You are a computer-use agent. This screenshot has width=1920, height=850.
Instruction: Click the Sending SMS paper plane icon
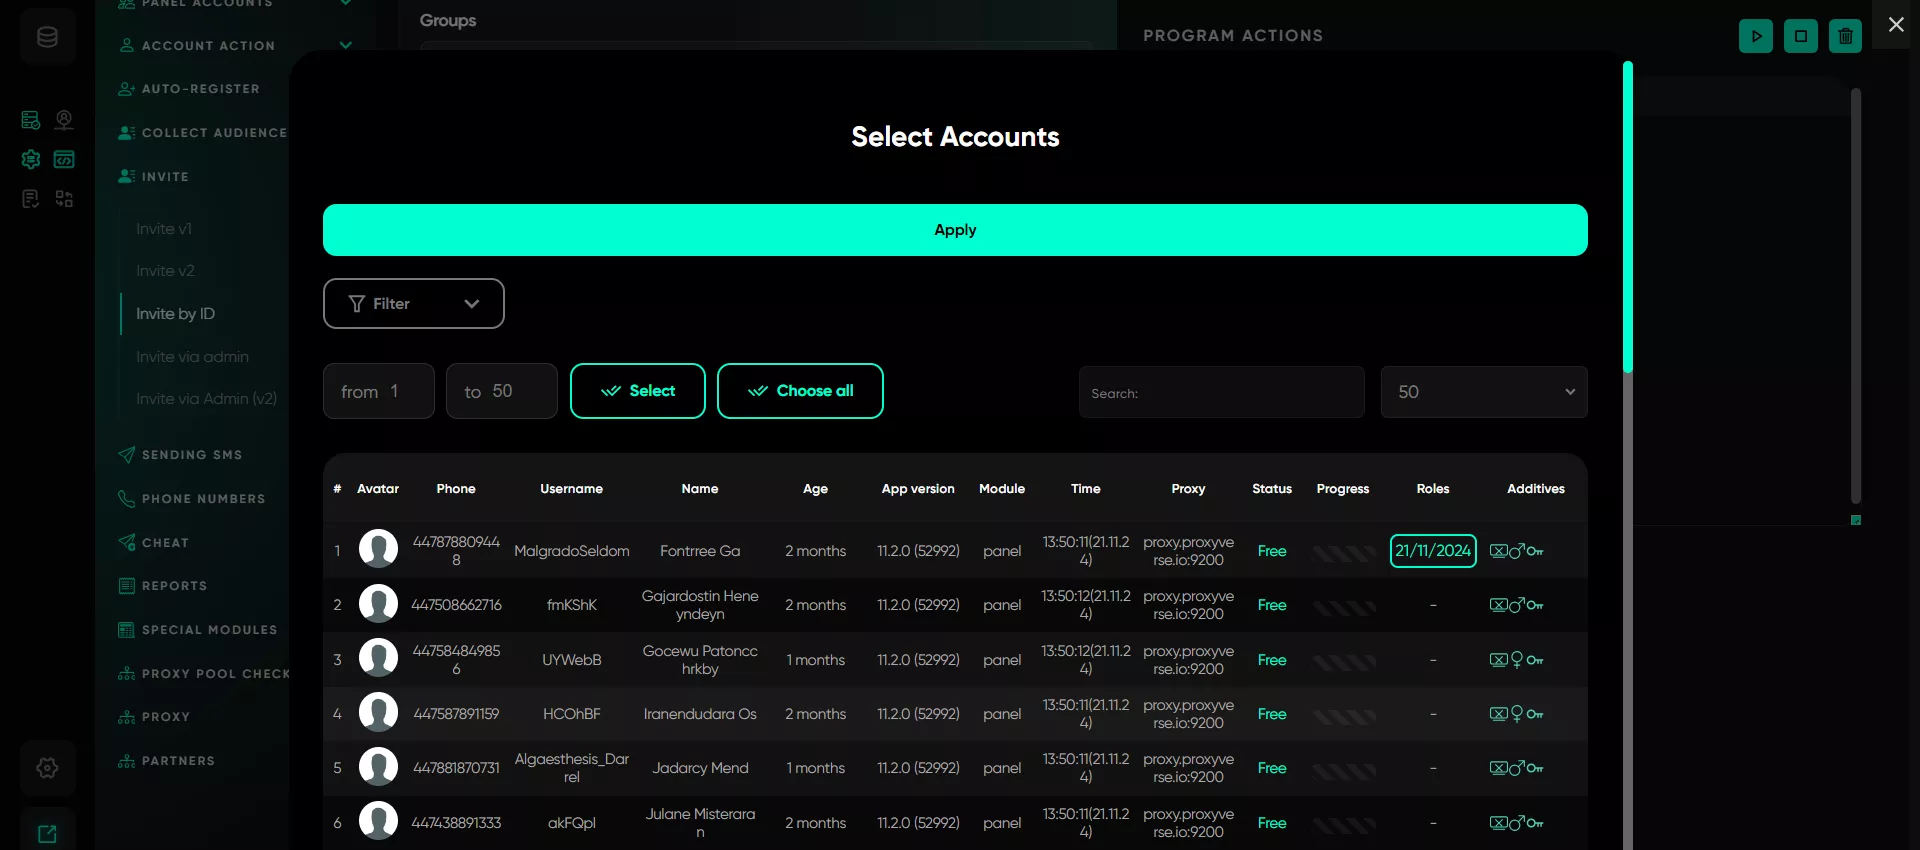[126, 455]
